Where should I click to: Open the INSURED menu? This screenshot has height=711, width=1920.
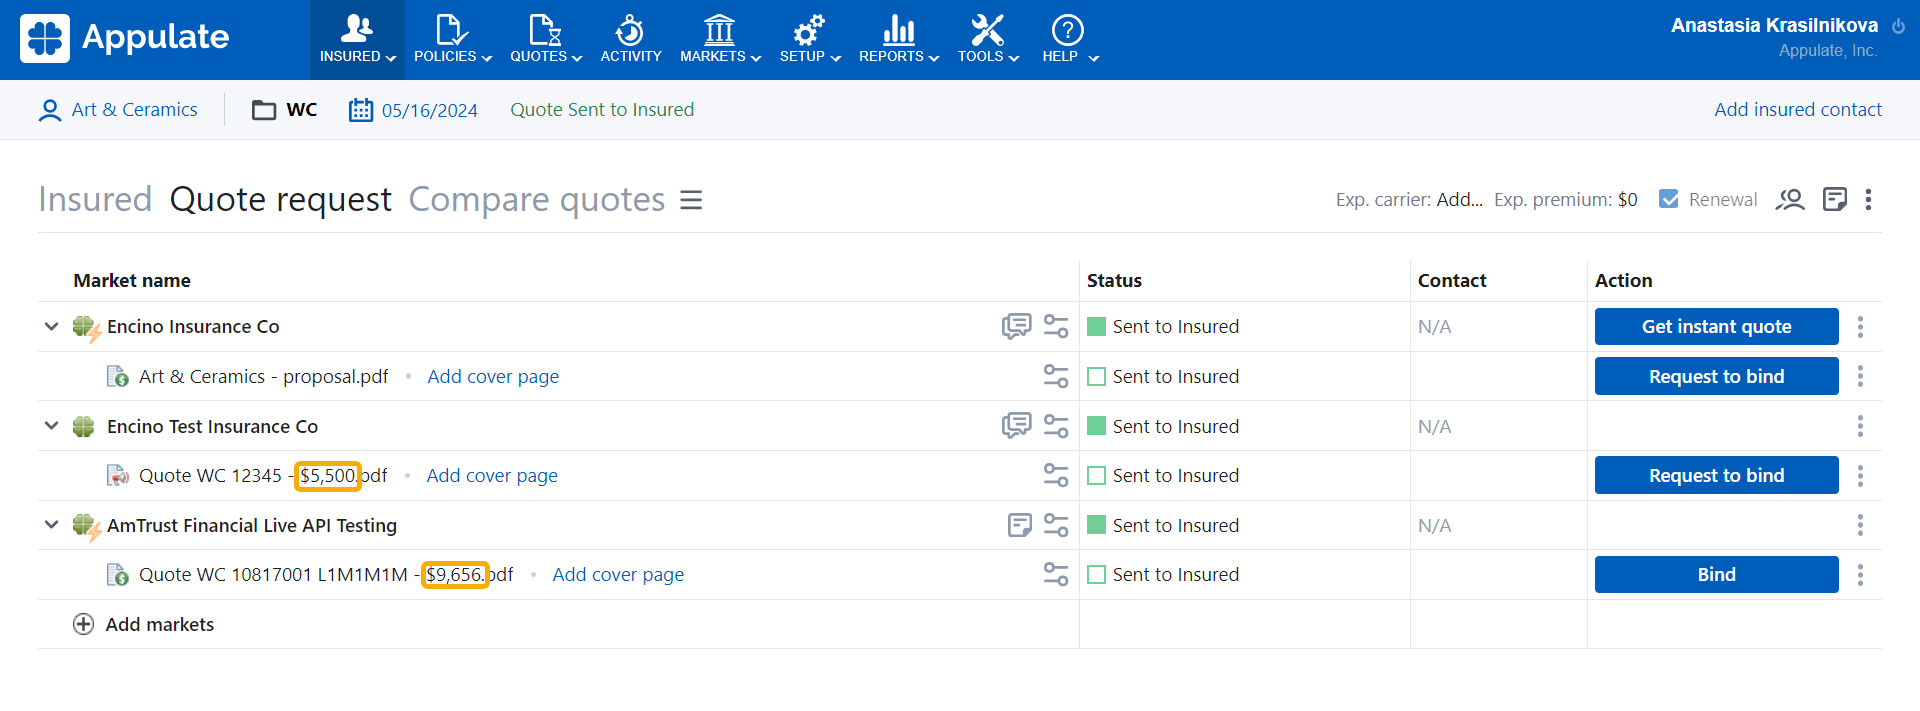click(357, 40)
